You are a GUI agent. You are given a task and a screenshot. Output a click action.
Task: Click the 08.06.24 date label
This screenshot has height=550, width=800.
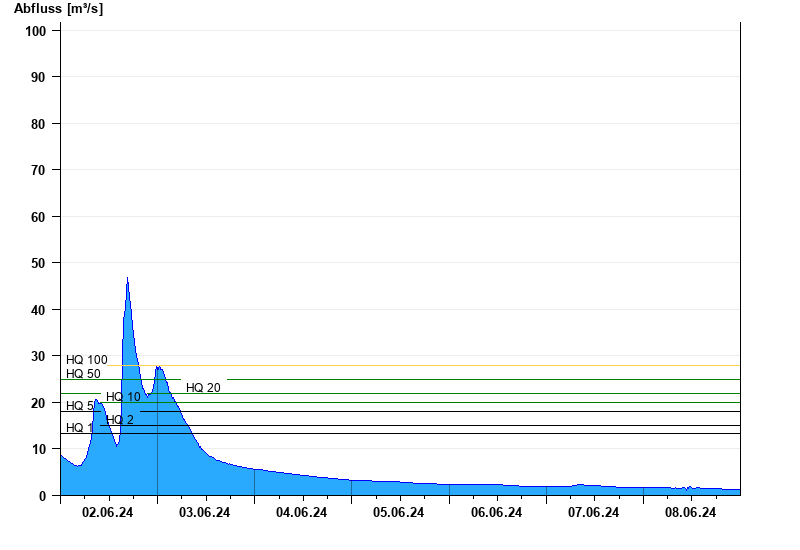click(x=690, y=513)
